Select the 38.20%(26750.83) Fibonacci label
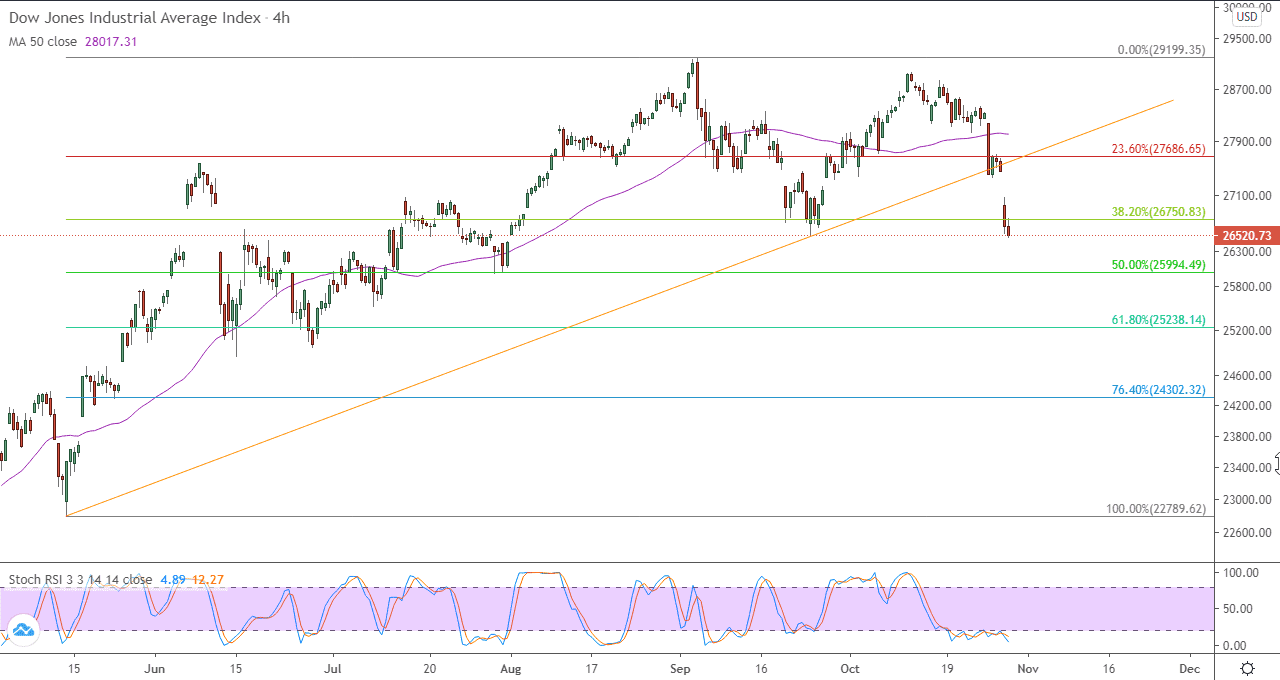This screenshot has width=1280, height=680. pyautogui.click(x=1159, y=212)
